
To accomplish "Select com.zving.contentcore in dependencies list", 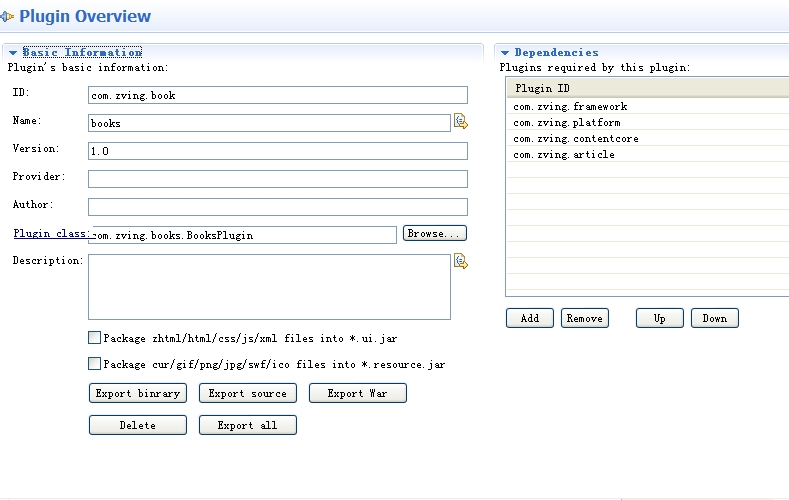I will click(576, 139).
